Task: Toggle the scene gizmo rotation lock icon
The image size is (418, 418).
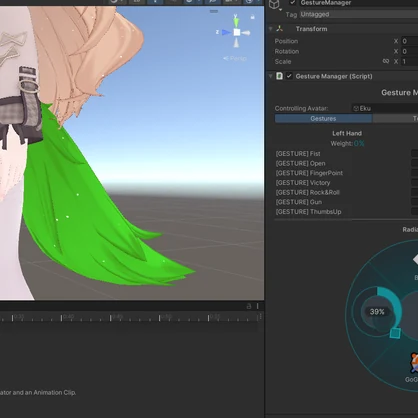Action: coord(253,17)
